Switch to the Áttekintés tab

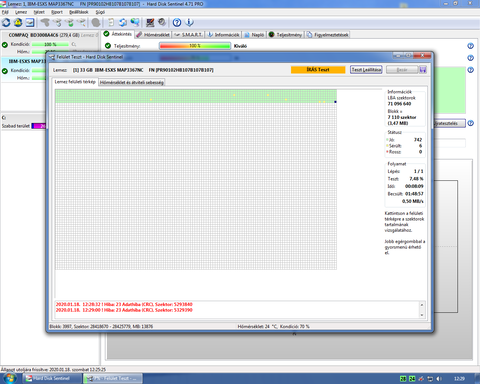(x=118, y=34)
